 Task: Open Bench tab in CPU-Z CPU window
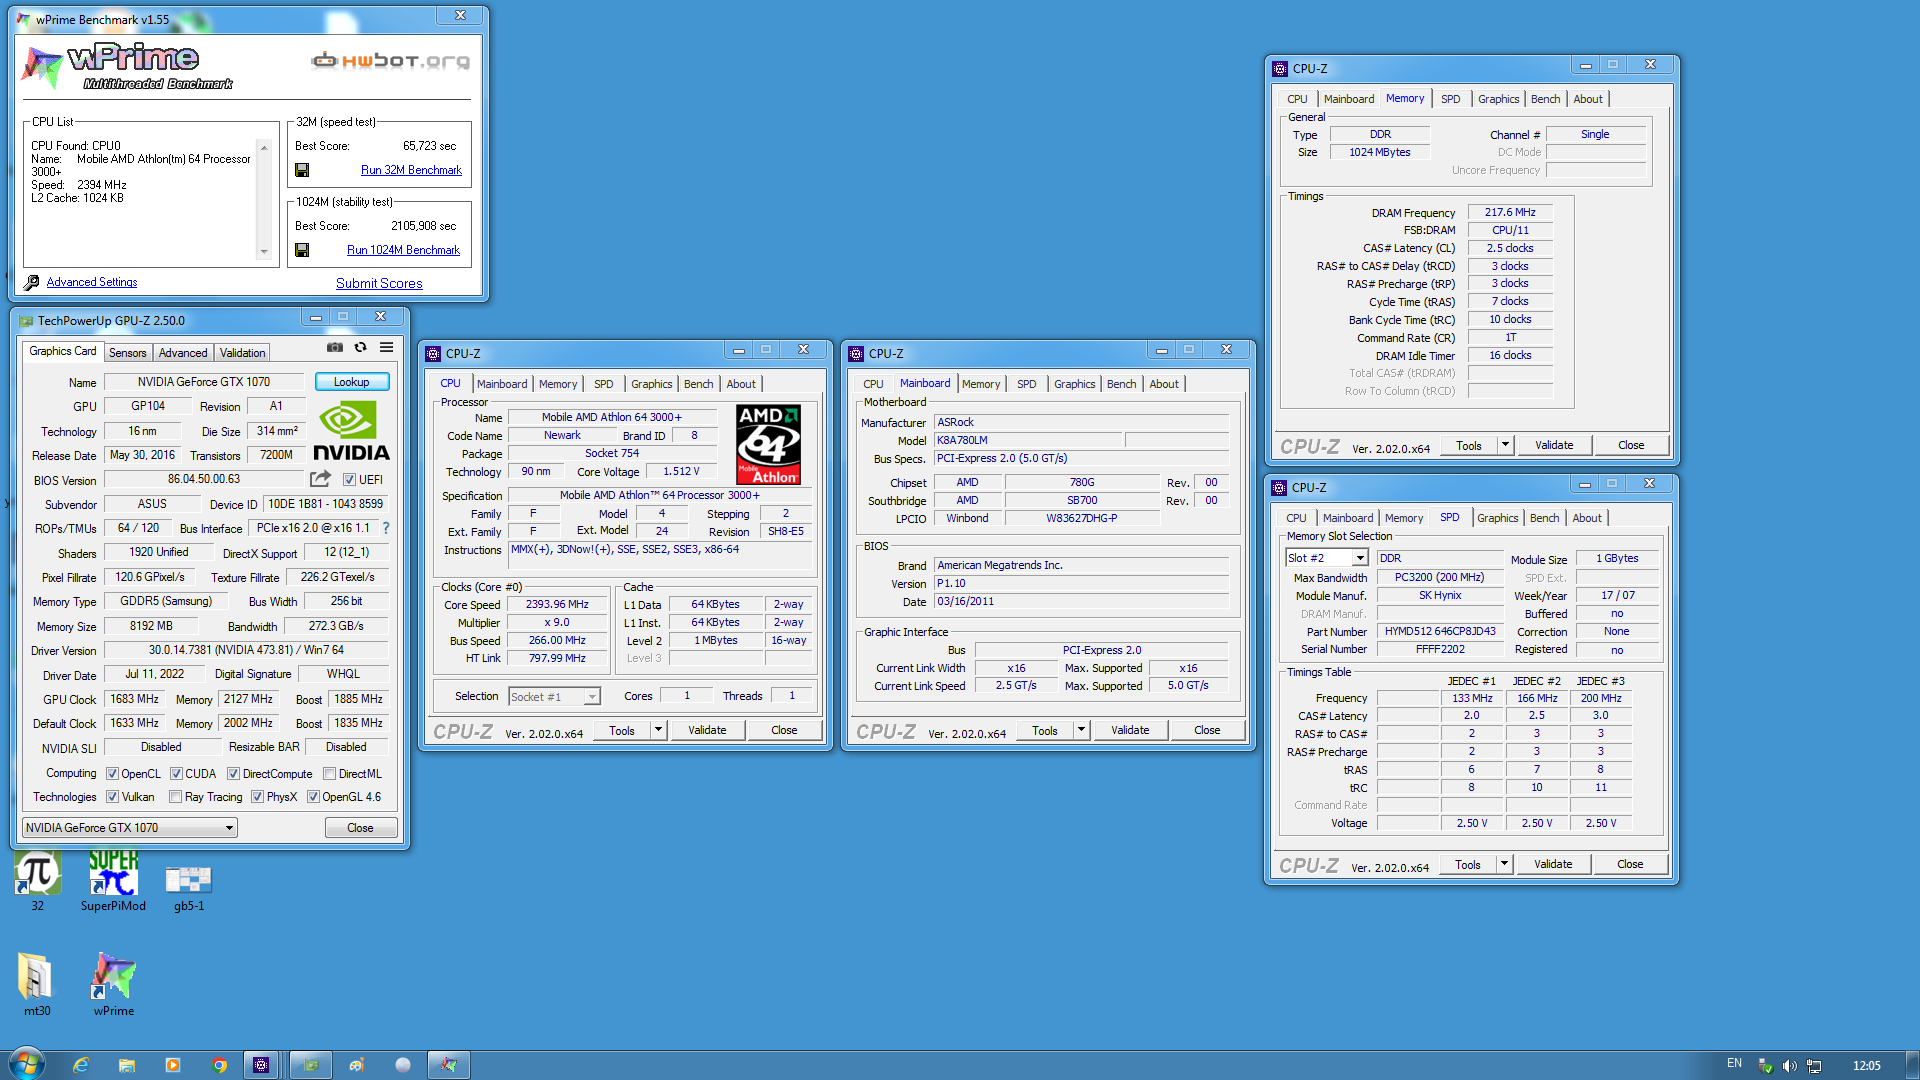pos(698,384)
